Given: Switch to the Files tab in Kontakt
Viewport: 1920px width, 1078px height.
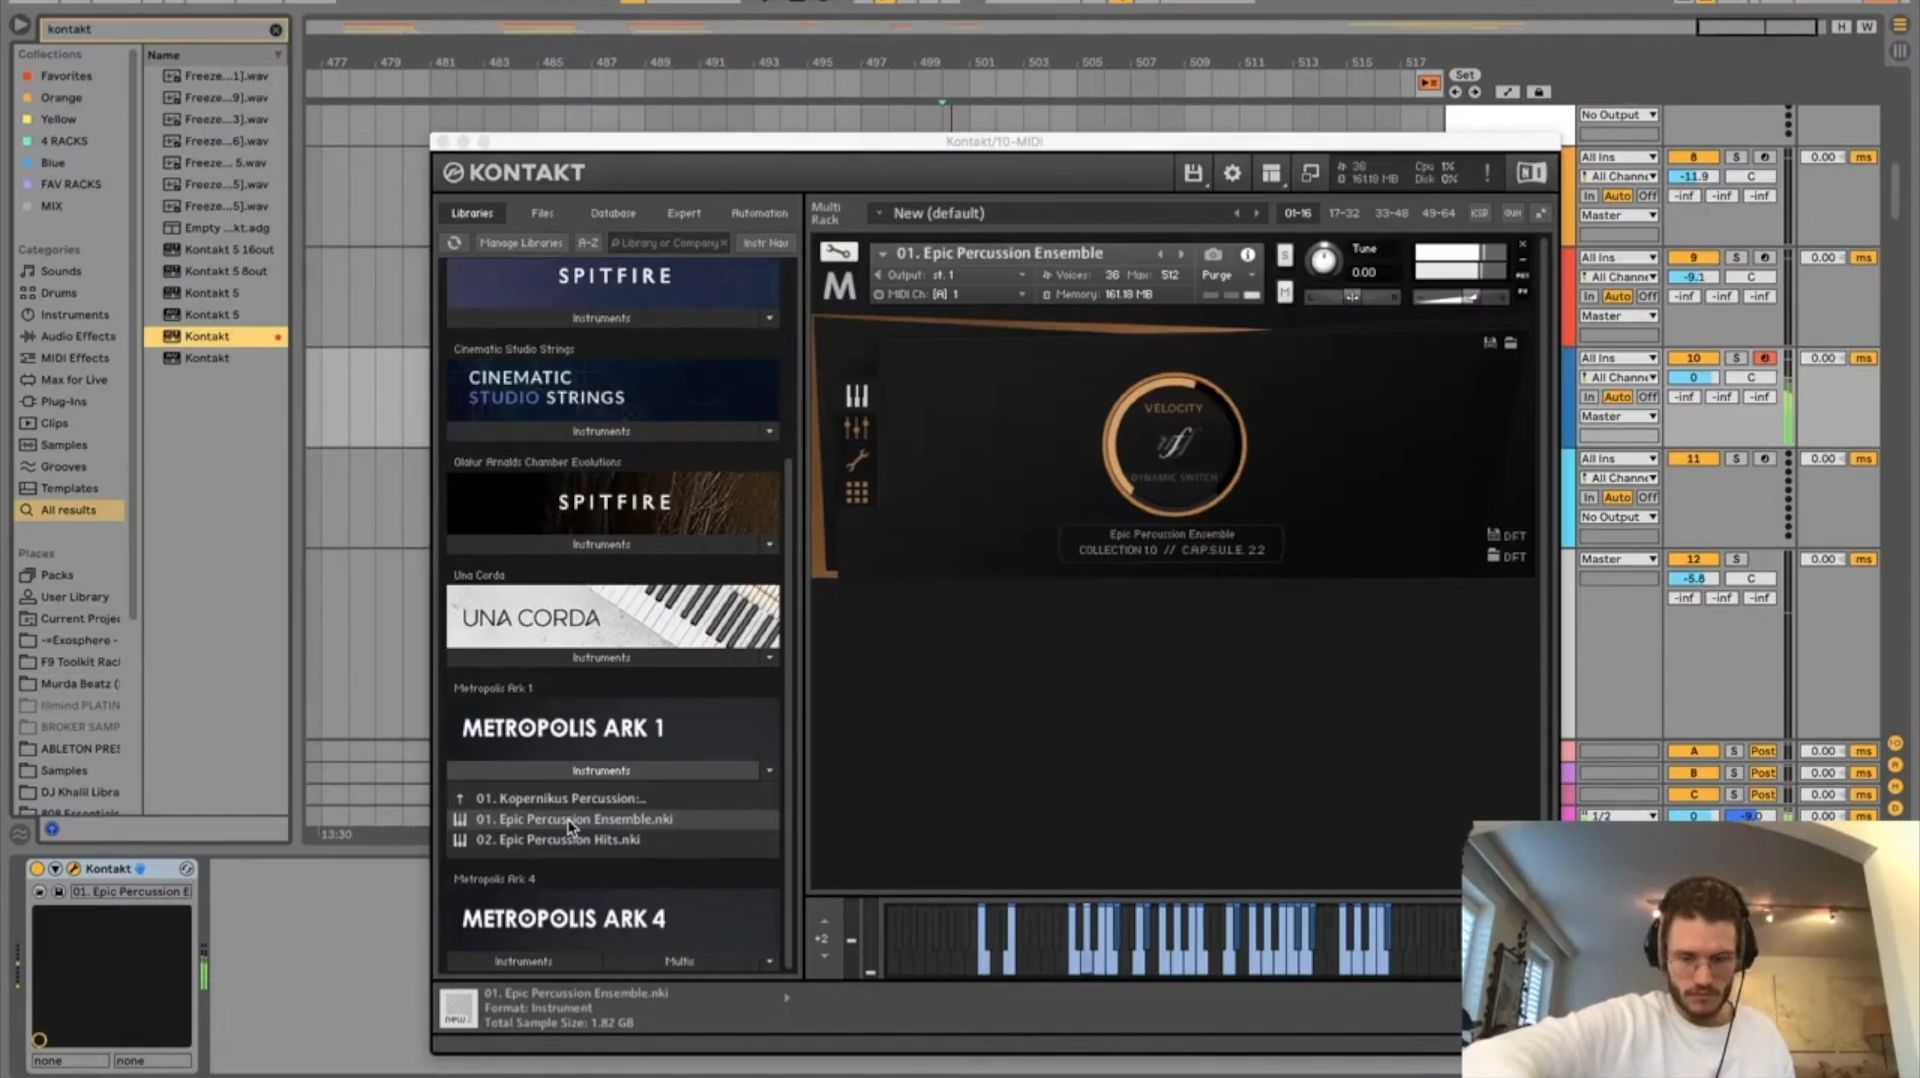Looking at the screenshot, I should pos(542,213).
